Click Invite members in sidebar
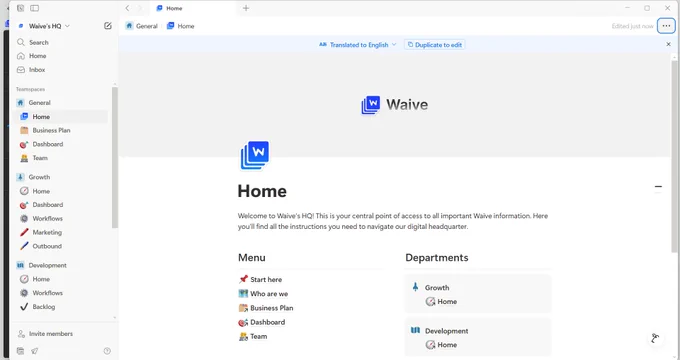680x360 pixels. tap(51, 334)
